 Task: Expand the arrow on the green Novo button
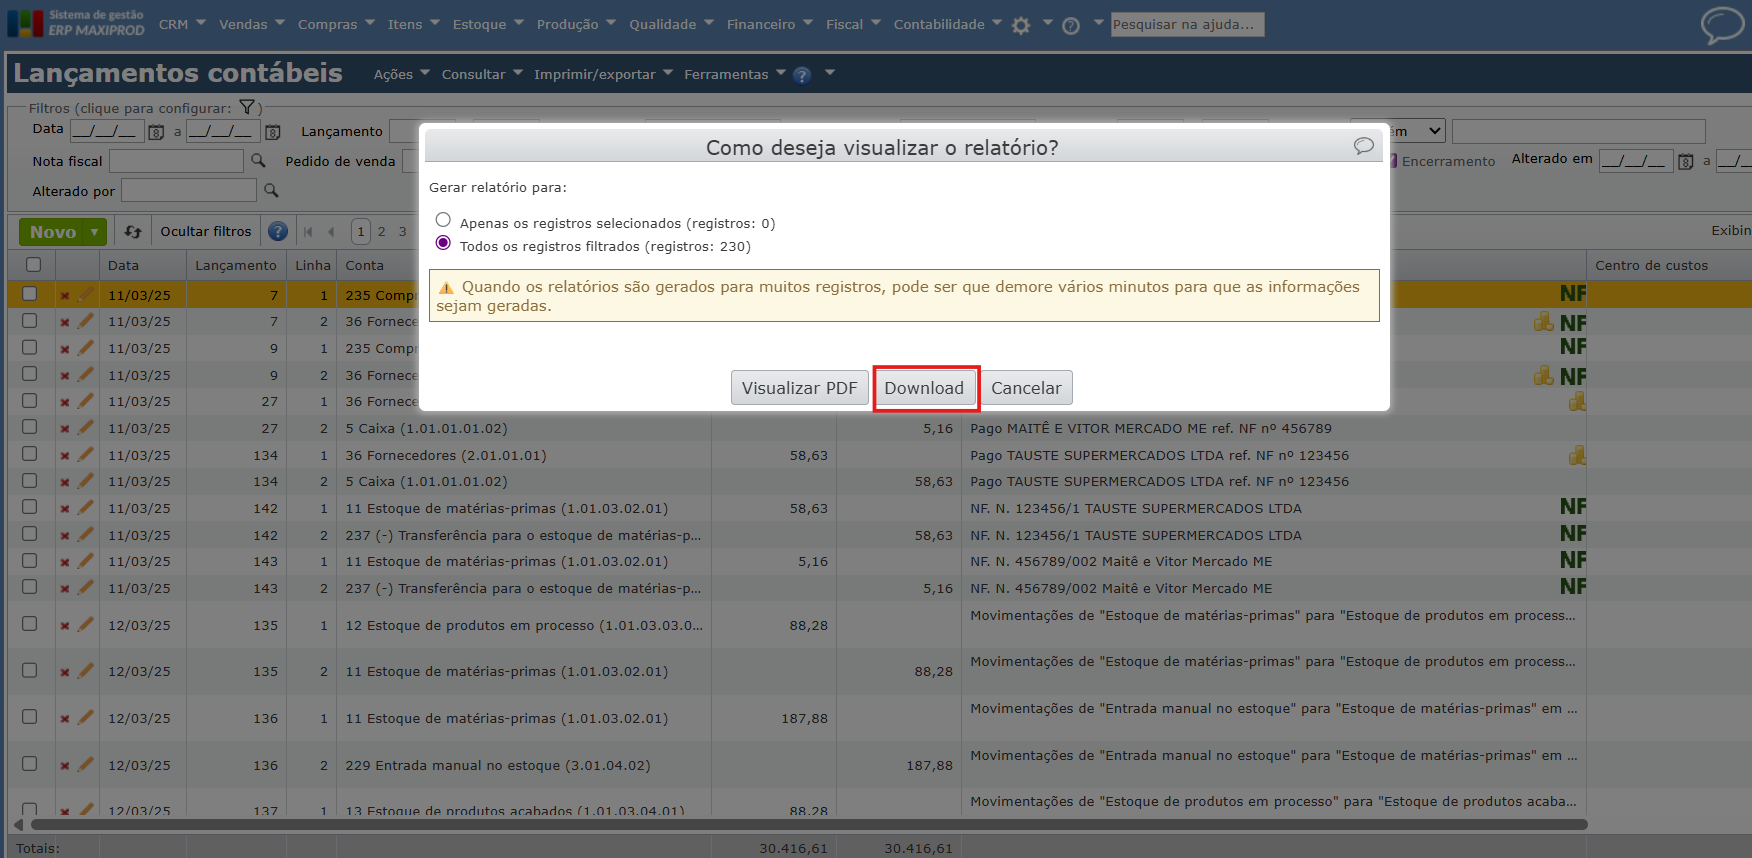95,232
